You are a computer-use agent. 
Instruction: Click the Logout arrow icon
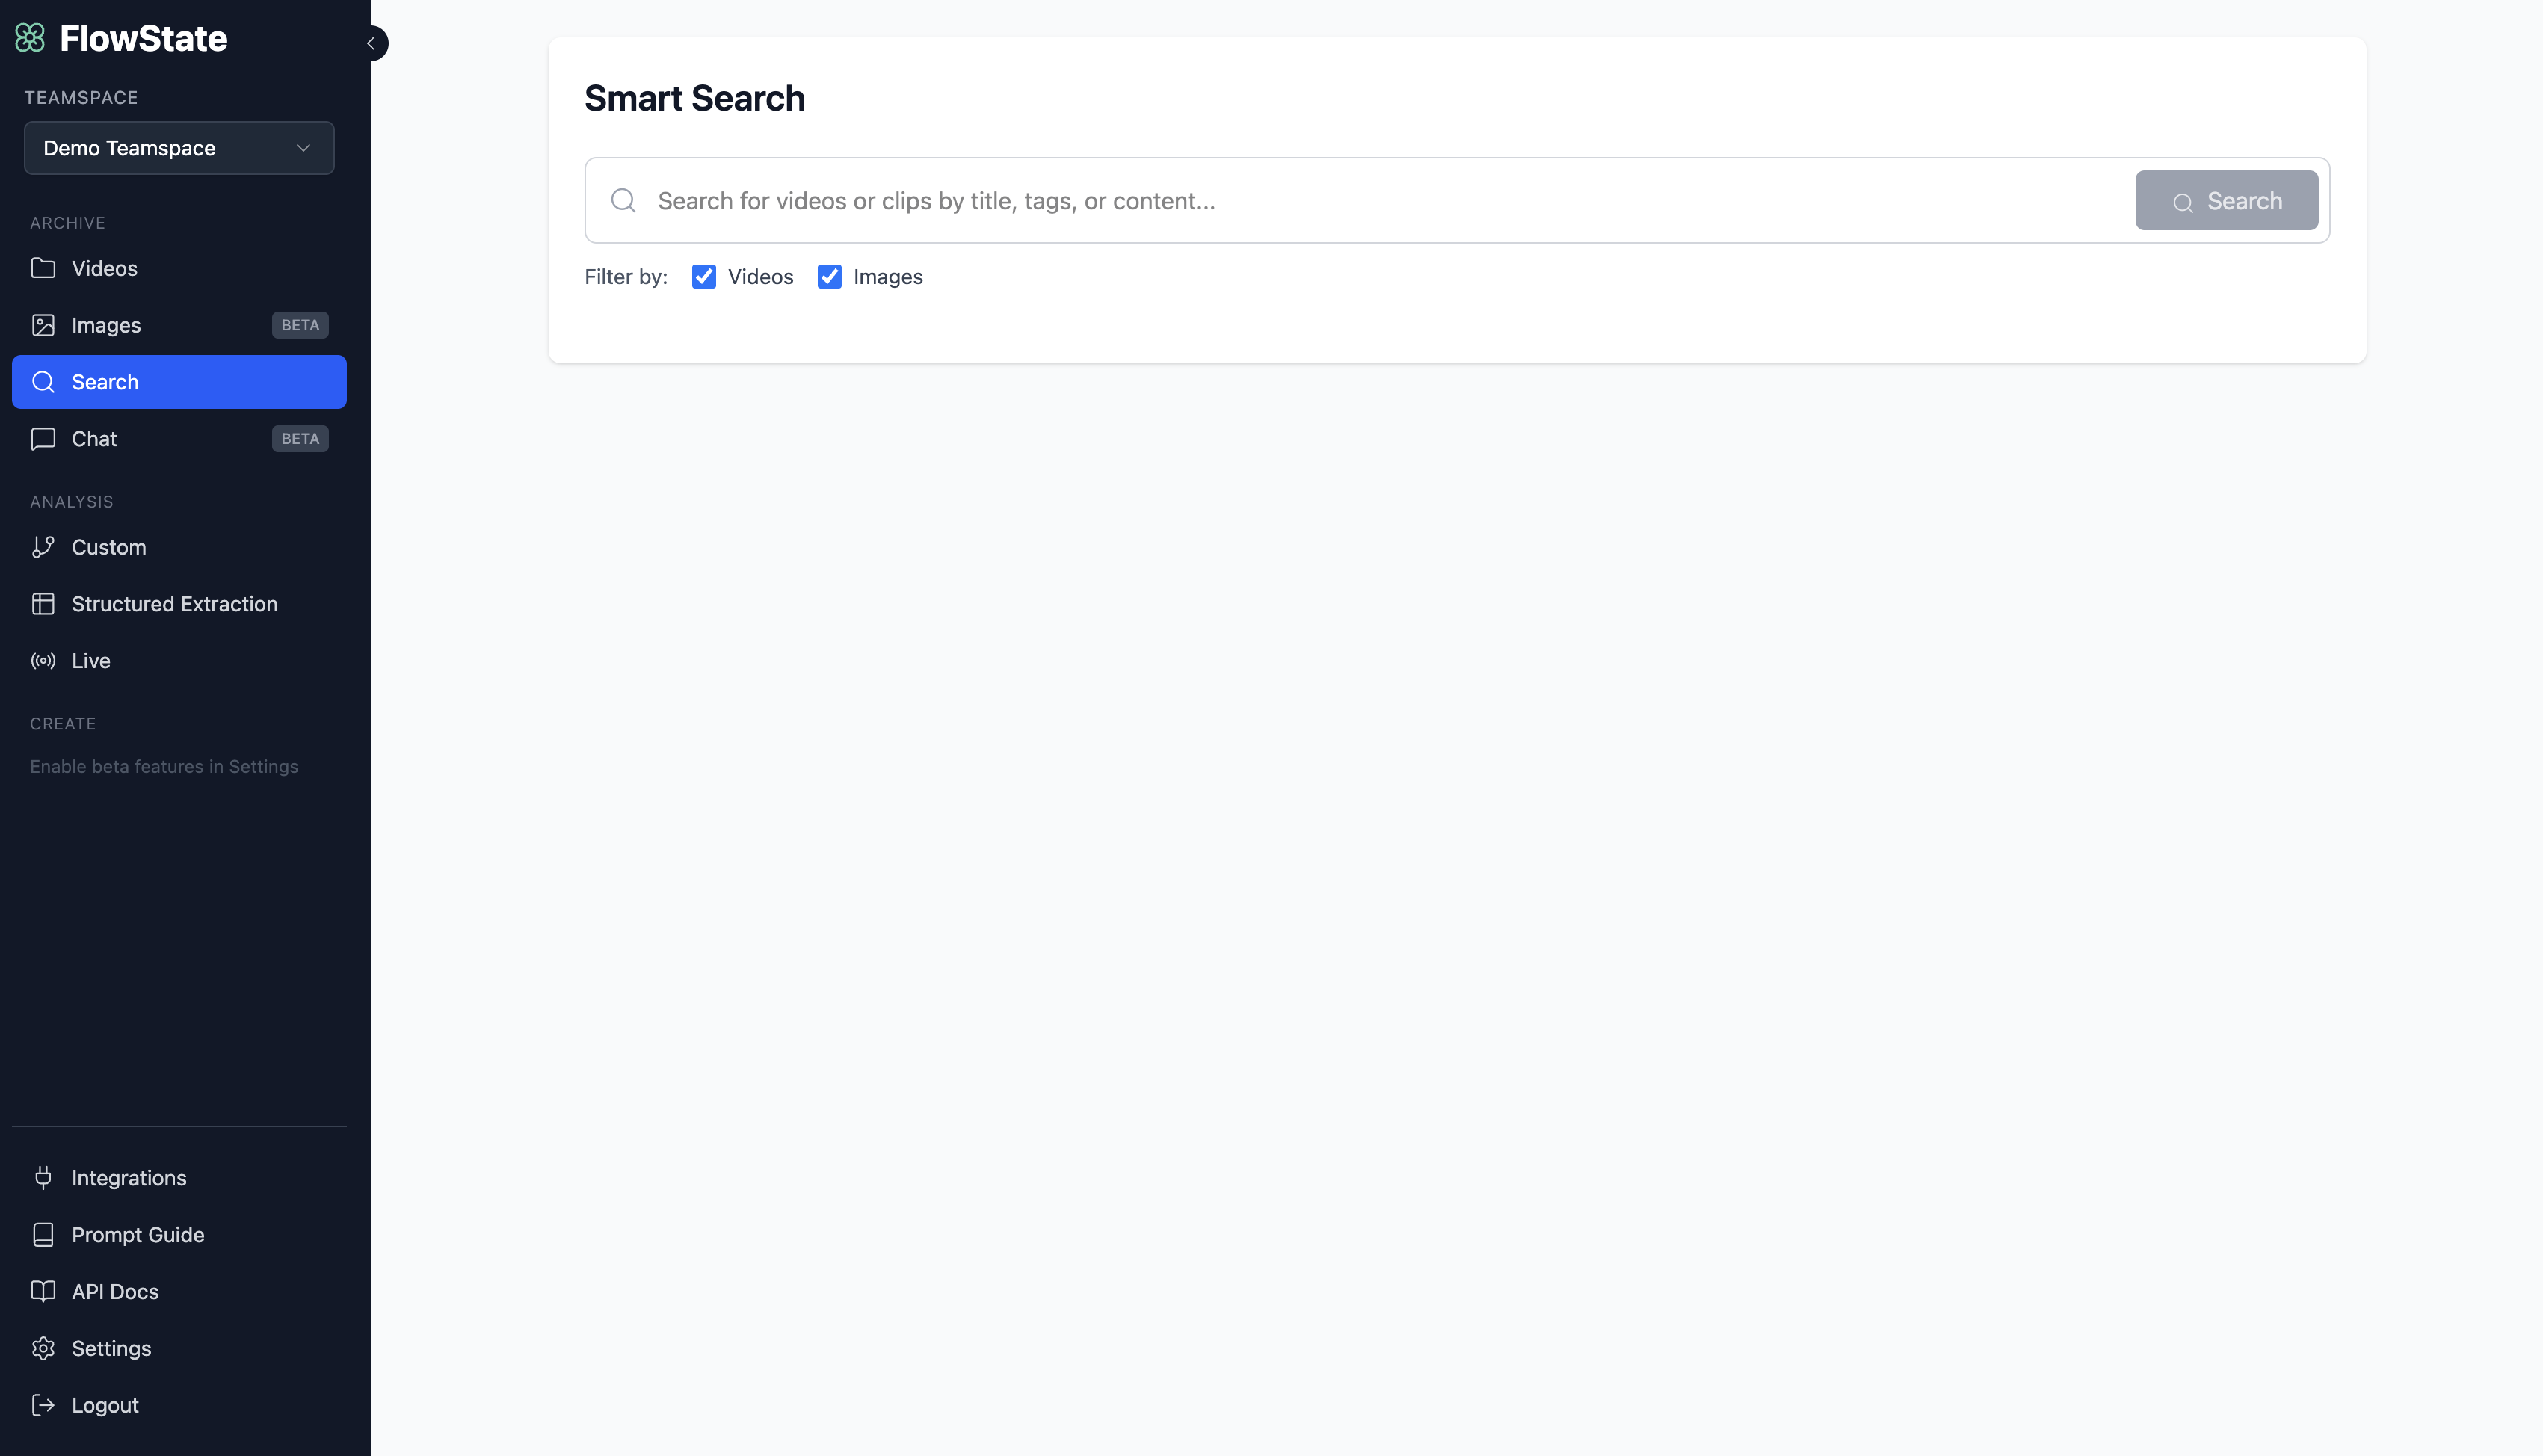[x=43, y=1405]
